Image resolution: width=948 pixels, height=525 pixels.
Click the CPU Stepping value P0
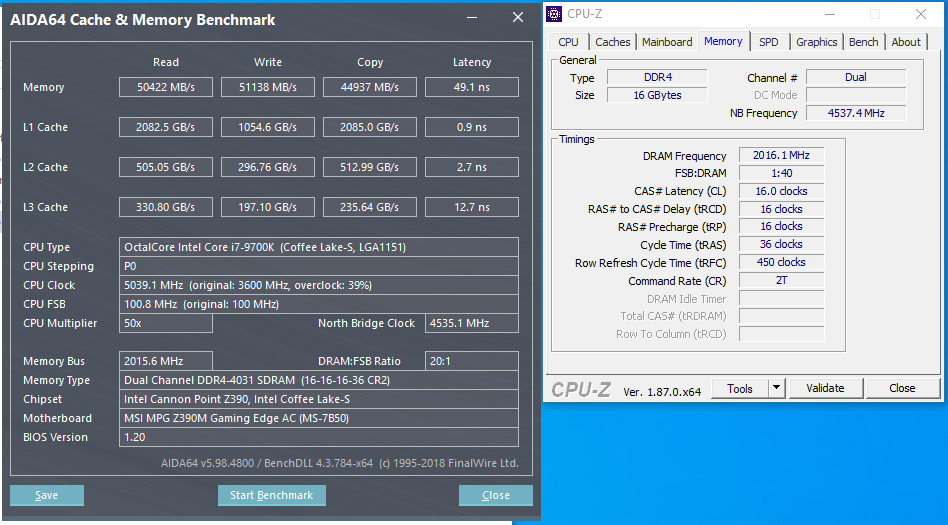[319, 266]
